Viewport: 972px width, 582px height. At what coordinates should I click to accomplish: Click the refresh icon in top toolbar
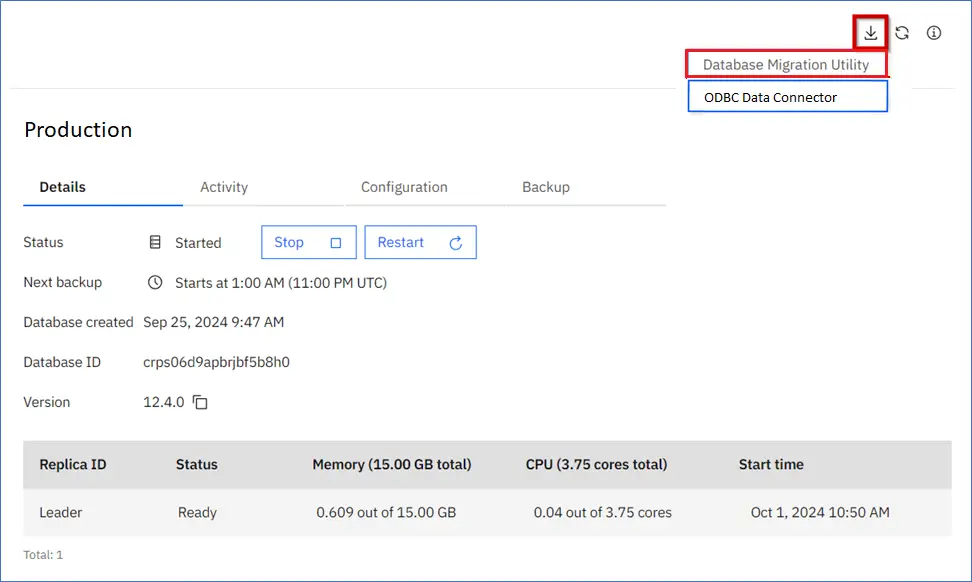[x=902, y=33]
